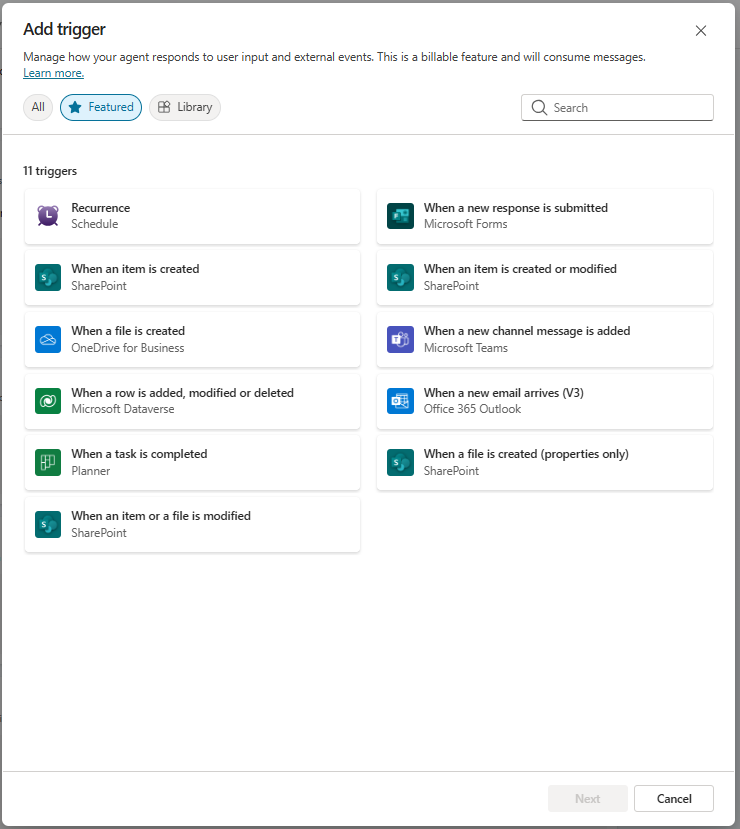Click the Microsoft Dataverse icon
Screen dimensions: 740x829
click(x=48, y=401)
